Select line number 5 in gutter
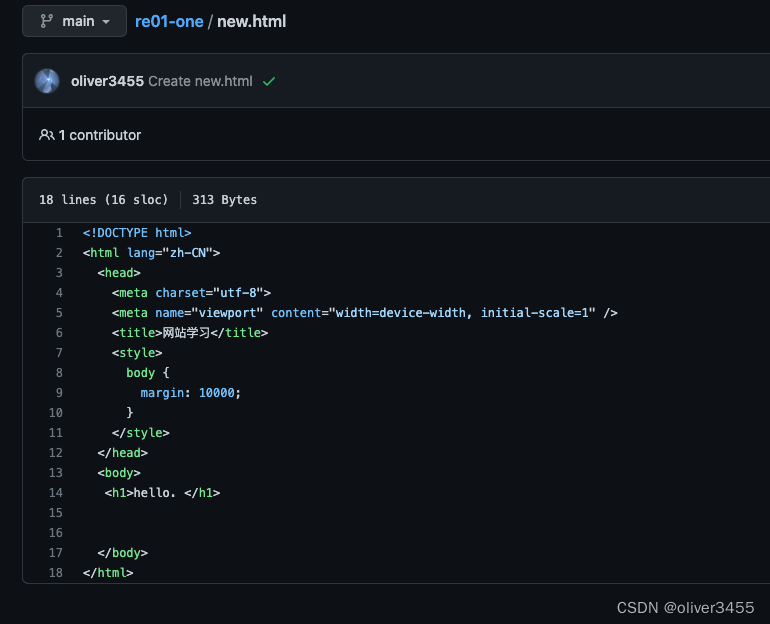Viewport: 770px width, 624px height. 59,313
